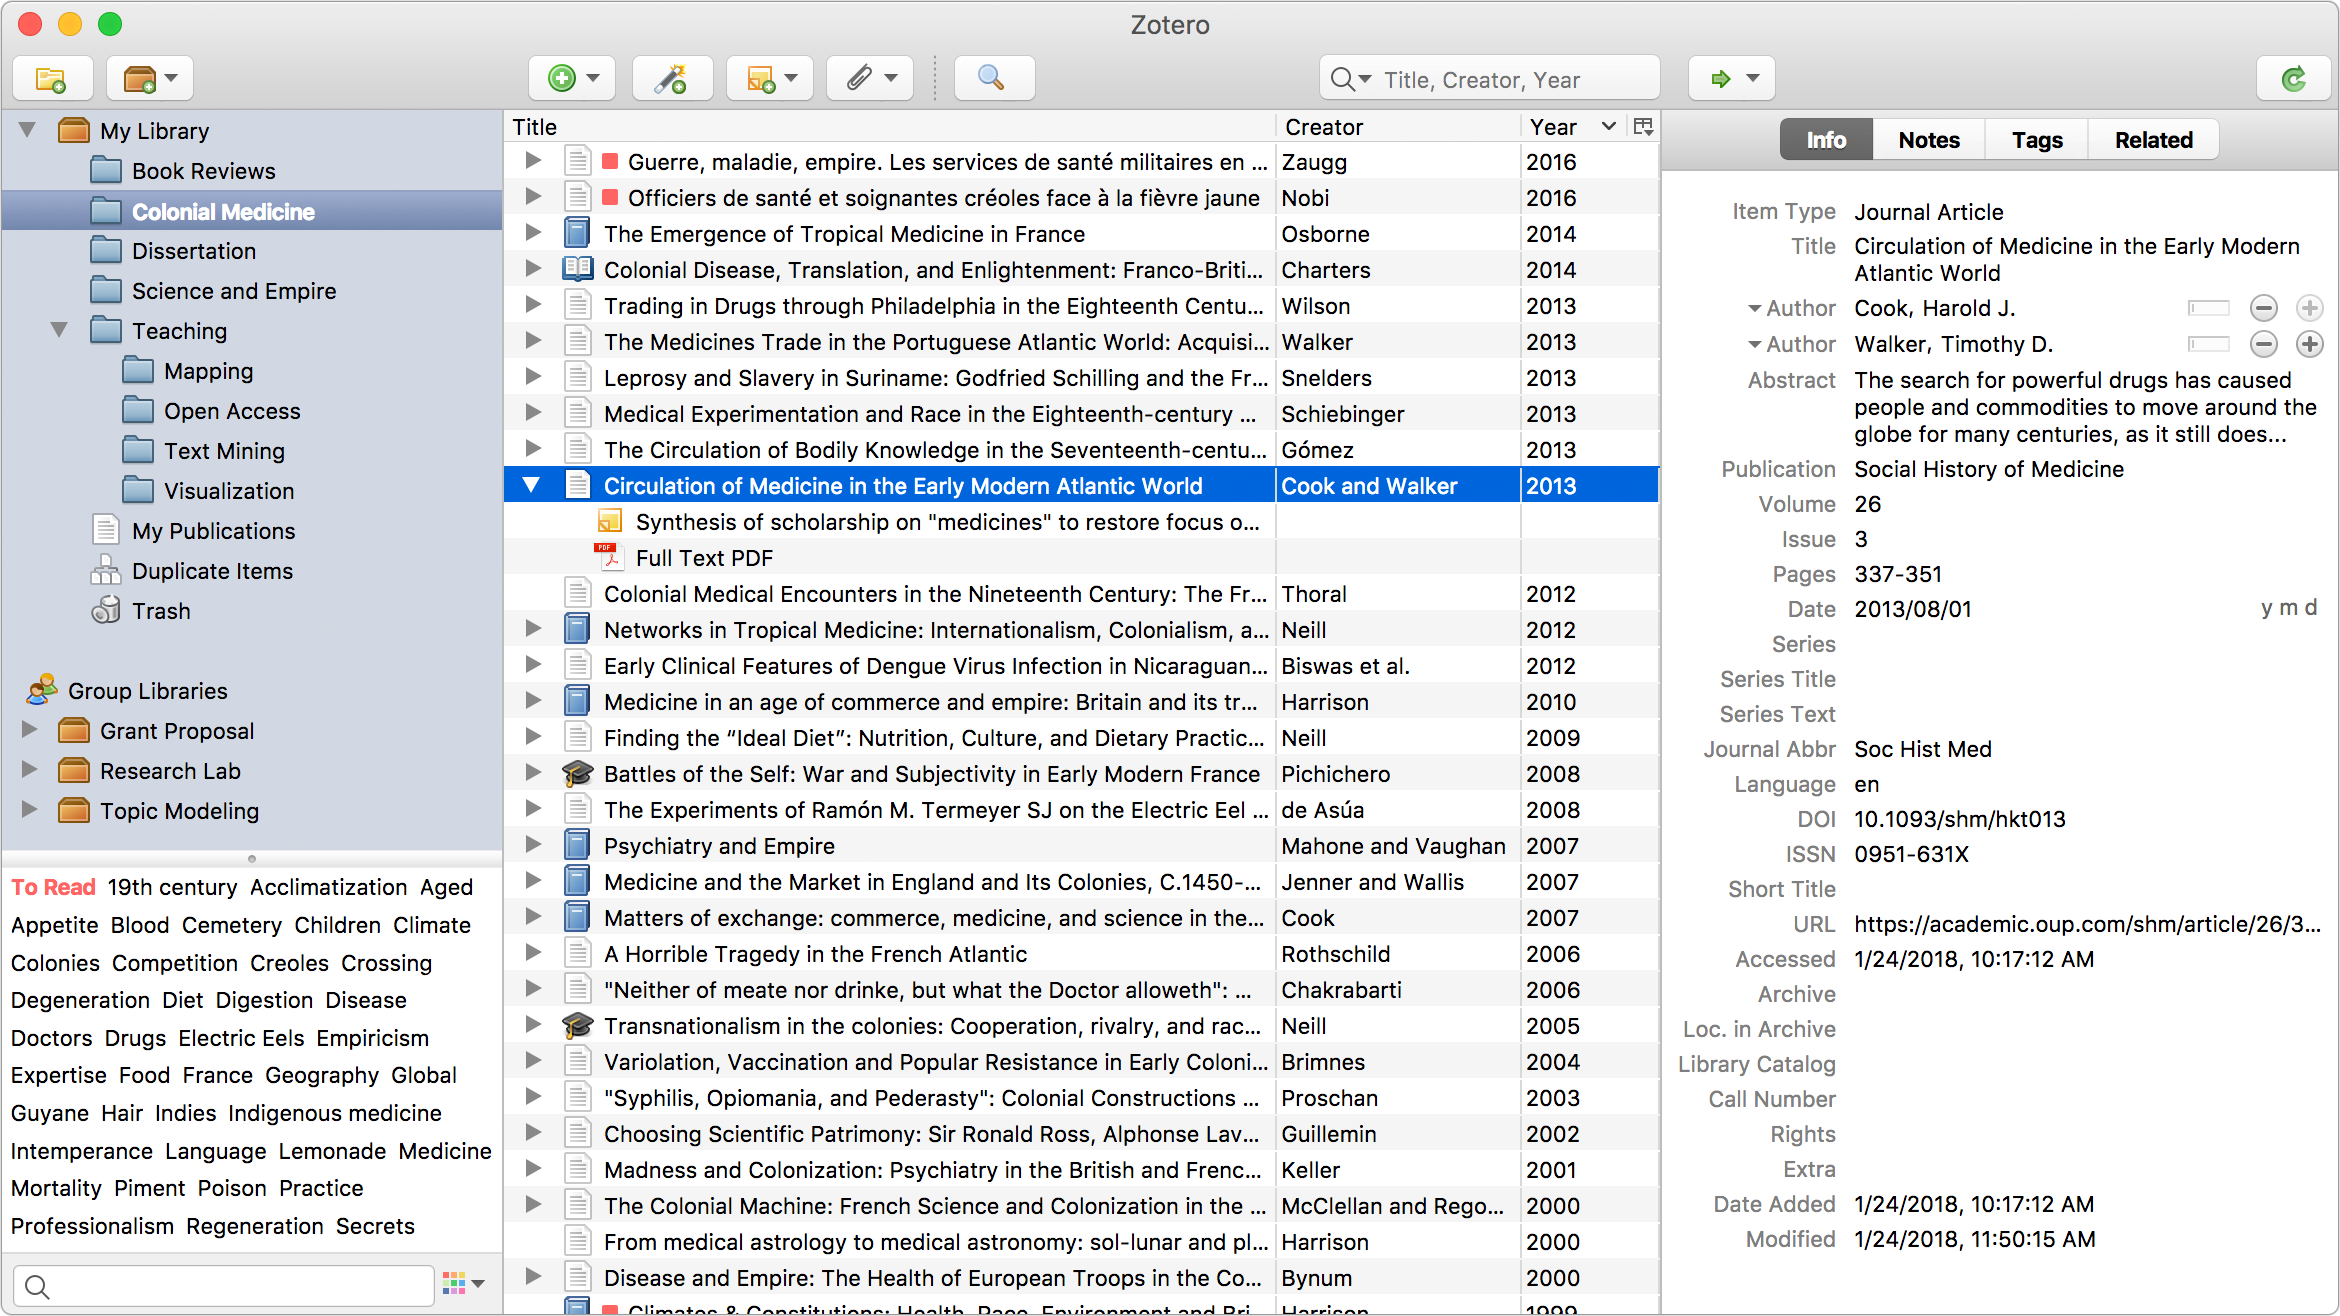Viewport: 2340px width, 1316px height.
Task: Open the attach file icon menu
Action: click(x=873, y=77)
